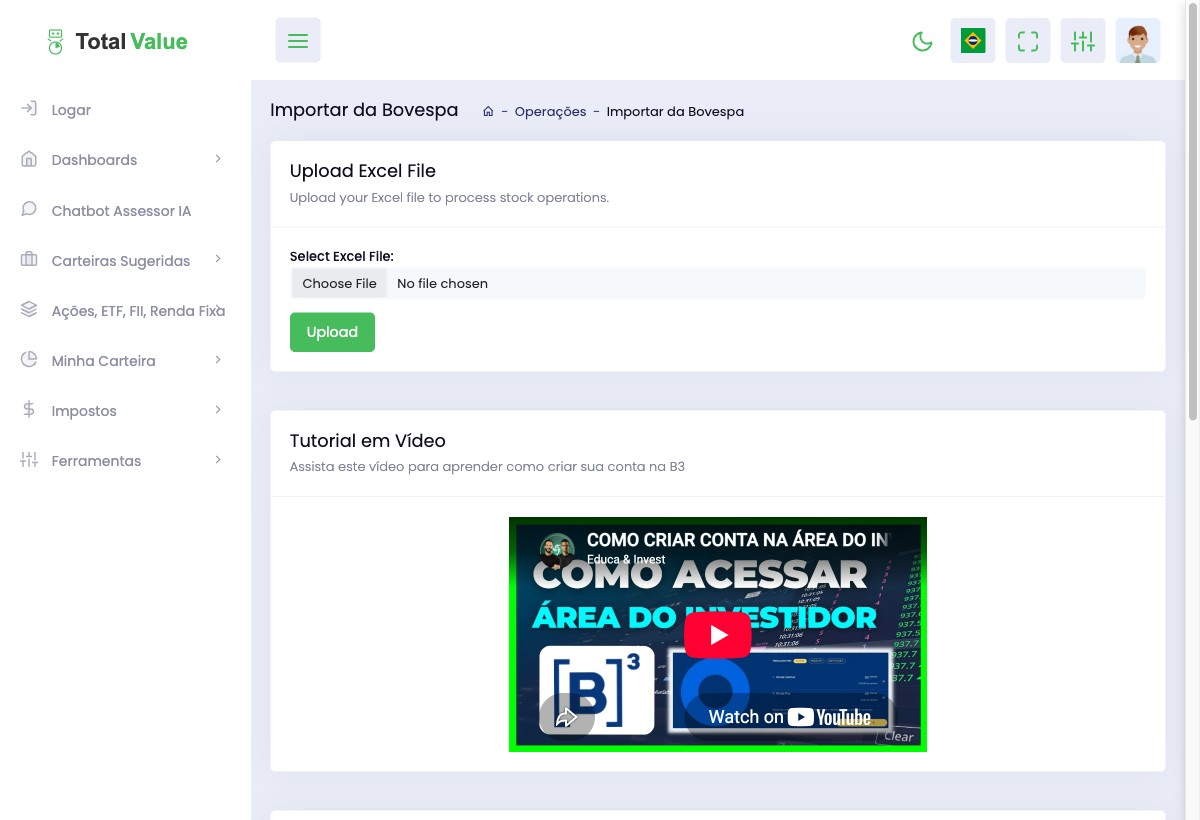
Task: Click the Carteiras Sugeridas briefcase icon
Action: tap(29, 260)
